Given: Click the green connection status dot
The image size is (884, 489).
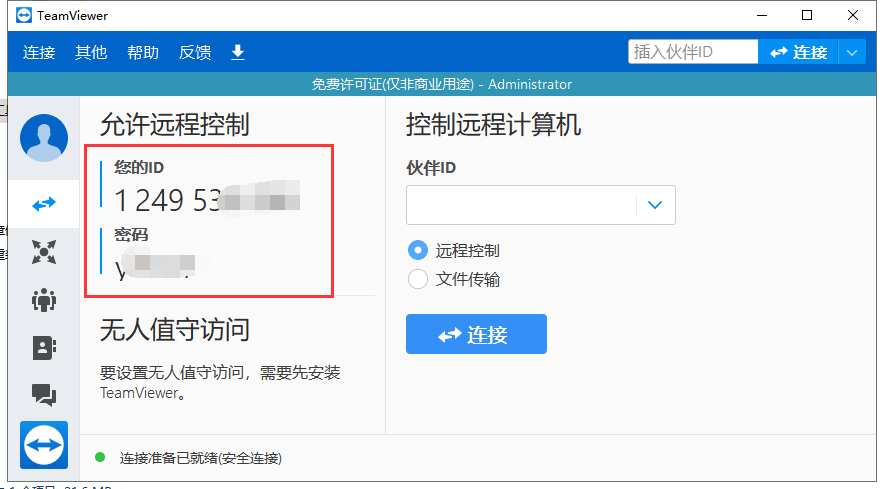Looking at the screenshot, I should [x=100, y=457].
